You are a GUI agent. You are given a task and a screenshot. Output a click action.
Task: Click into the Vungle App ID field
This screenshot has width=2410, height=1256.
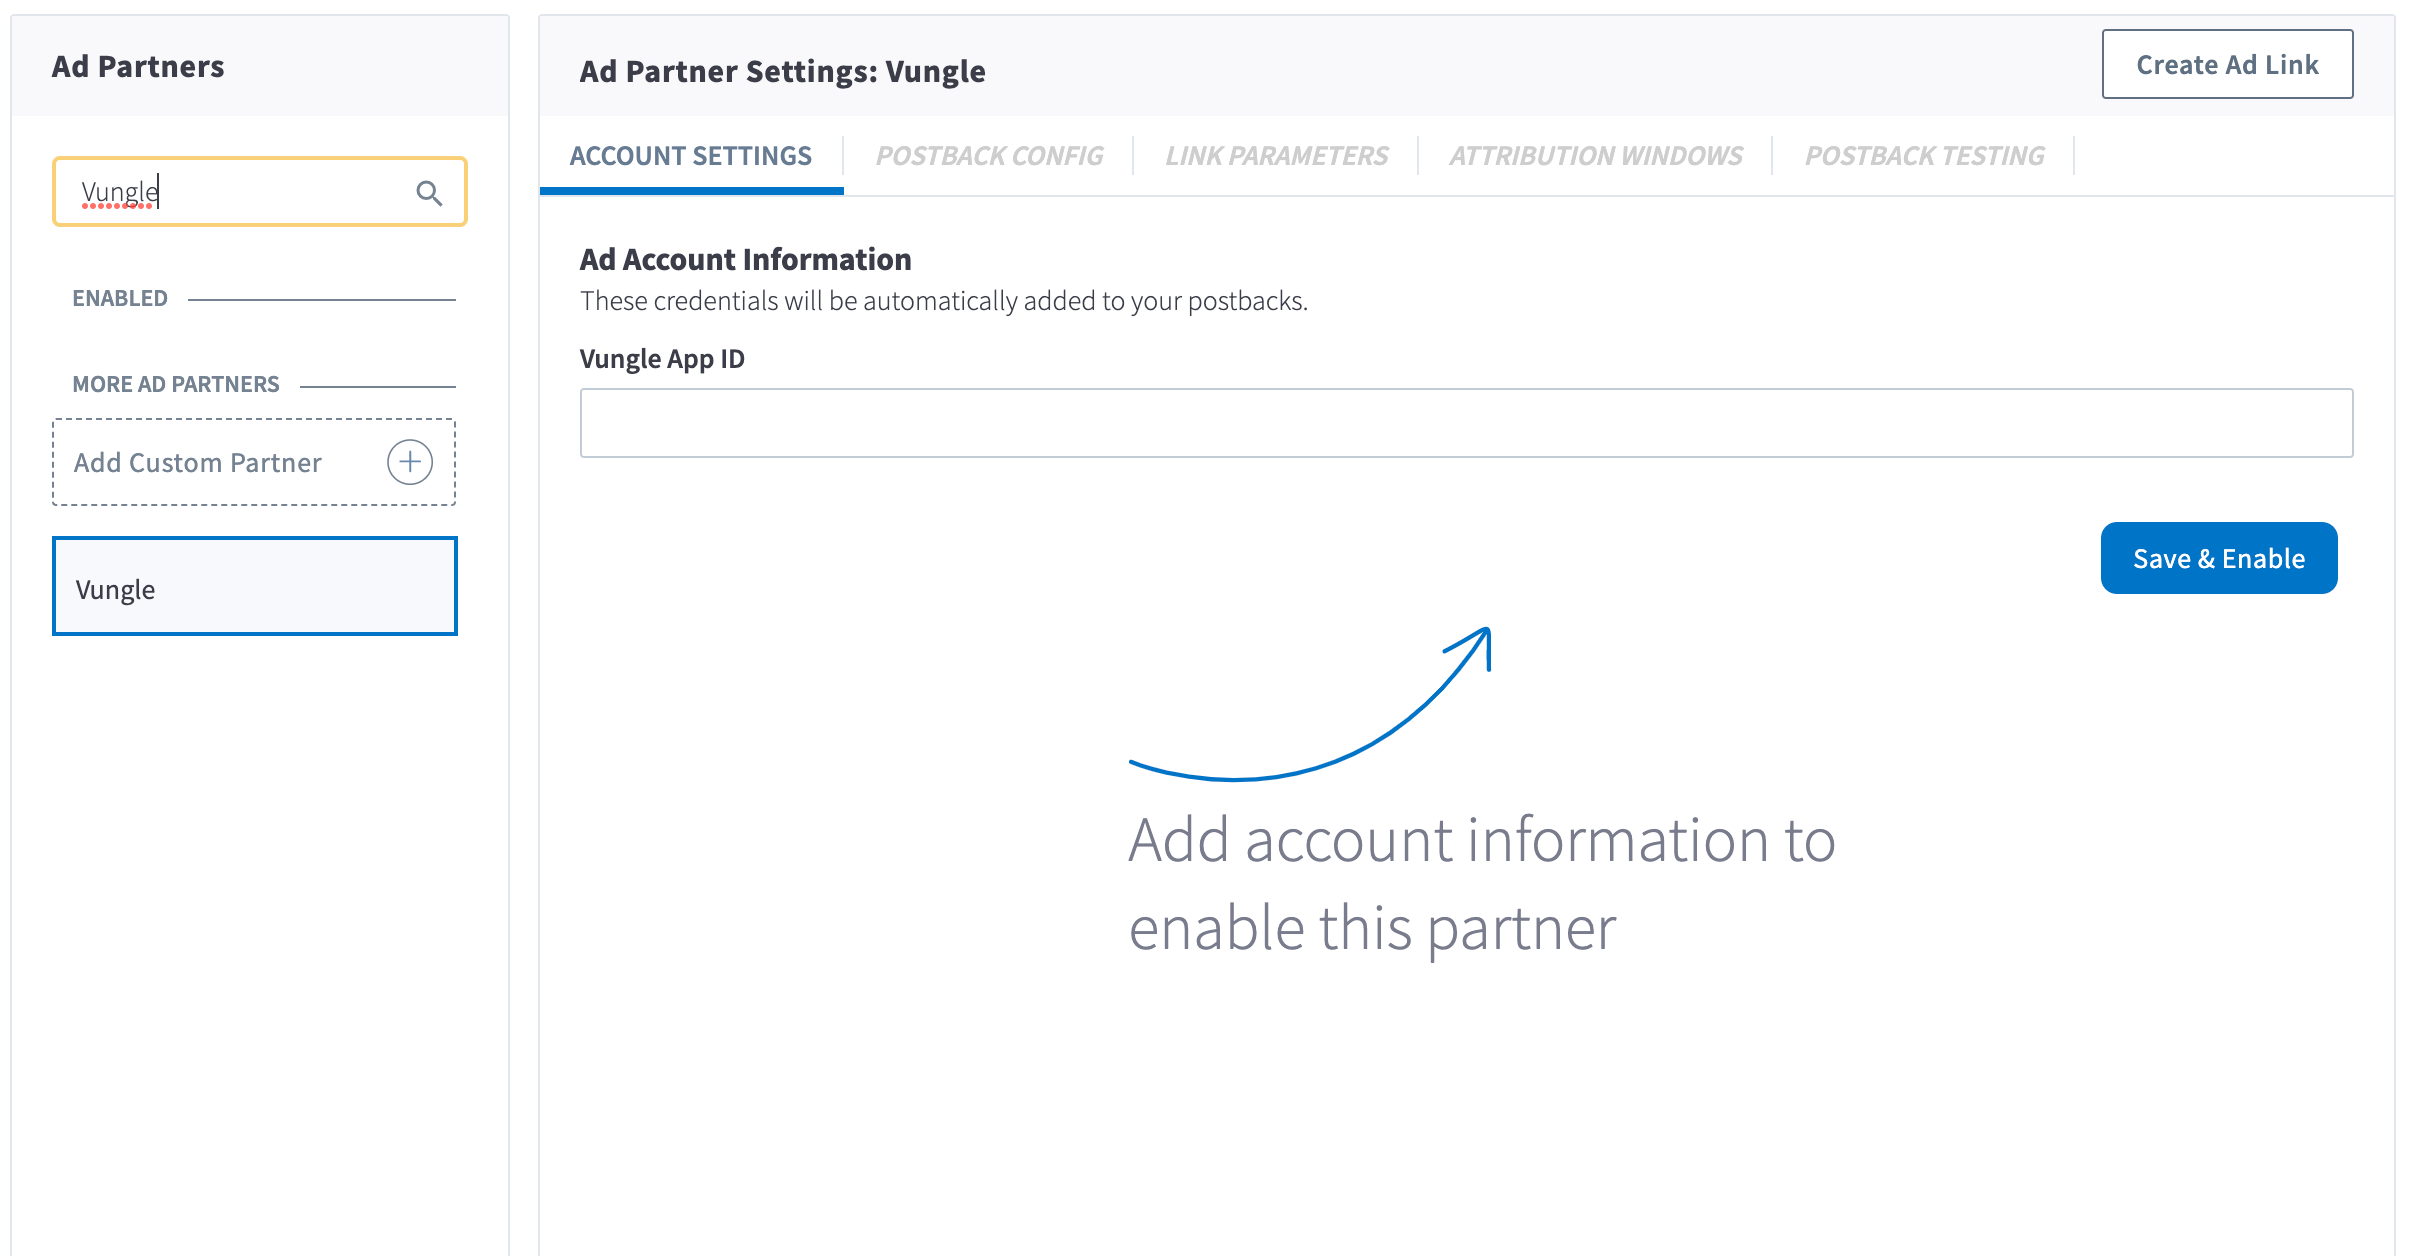tap(1465, 423)
